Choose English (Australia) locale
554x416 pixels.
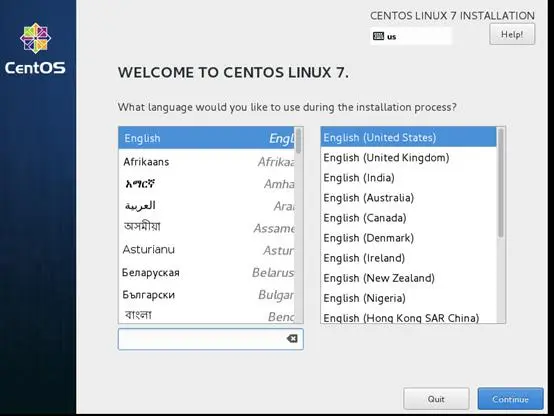pyautogui.click(x=408, y=198)
